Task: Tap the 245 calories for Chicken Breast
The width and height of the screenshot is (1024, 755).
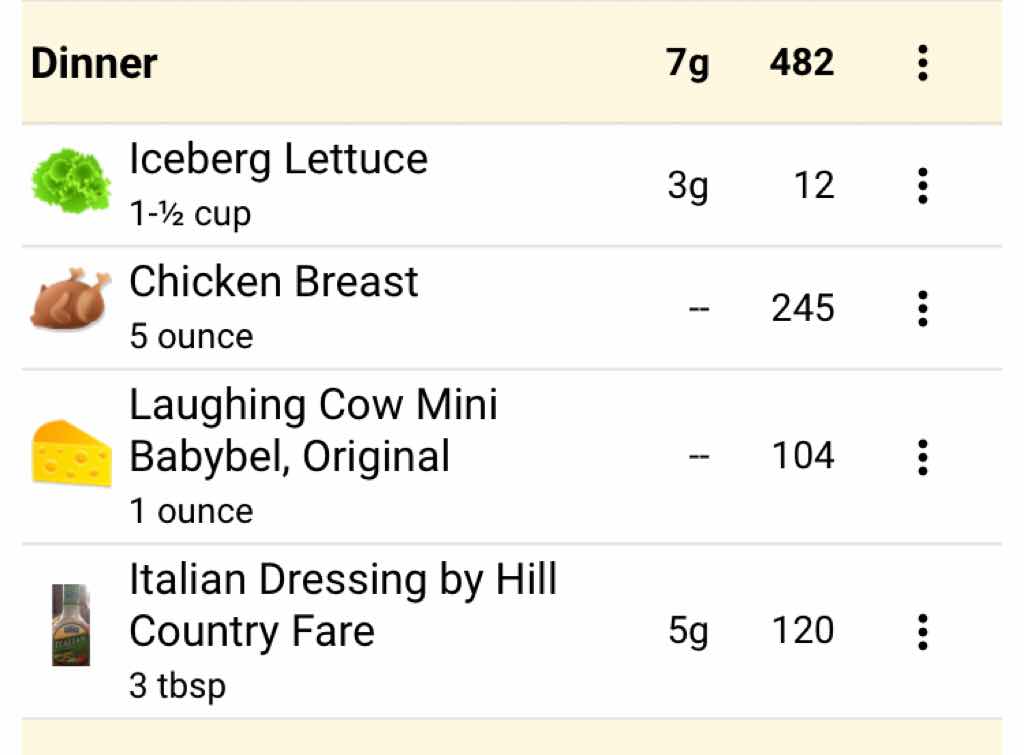Action: 802,308
